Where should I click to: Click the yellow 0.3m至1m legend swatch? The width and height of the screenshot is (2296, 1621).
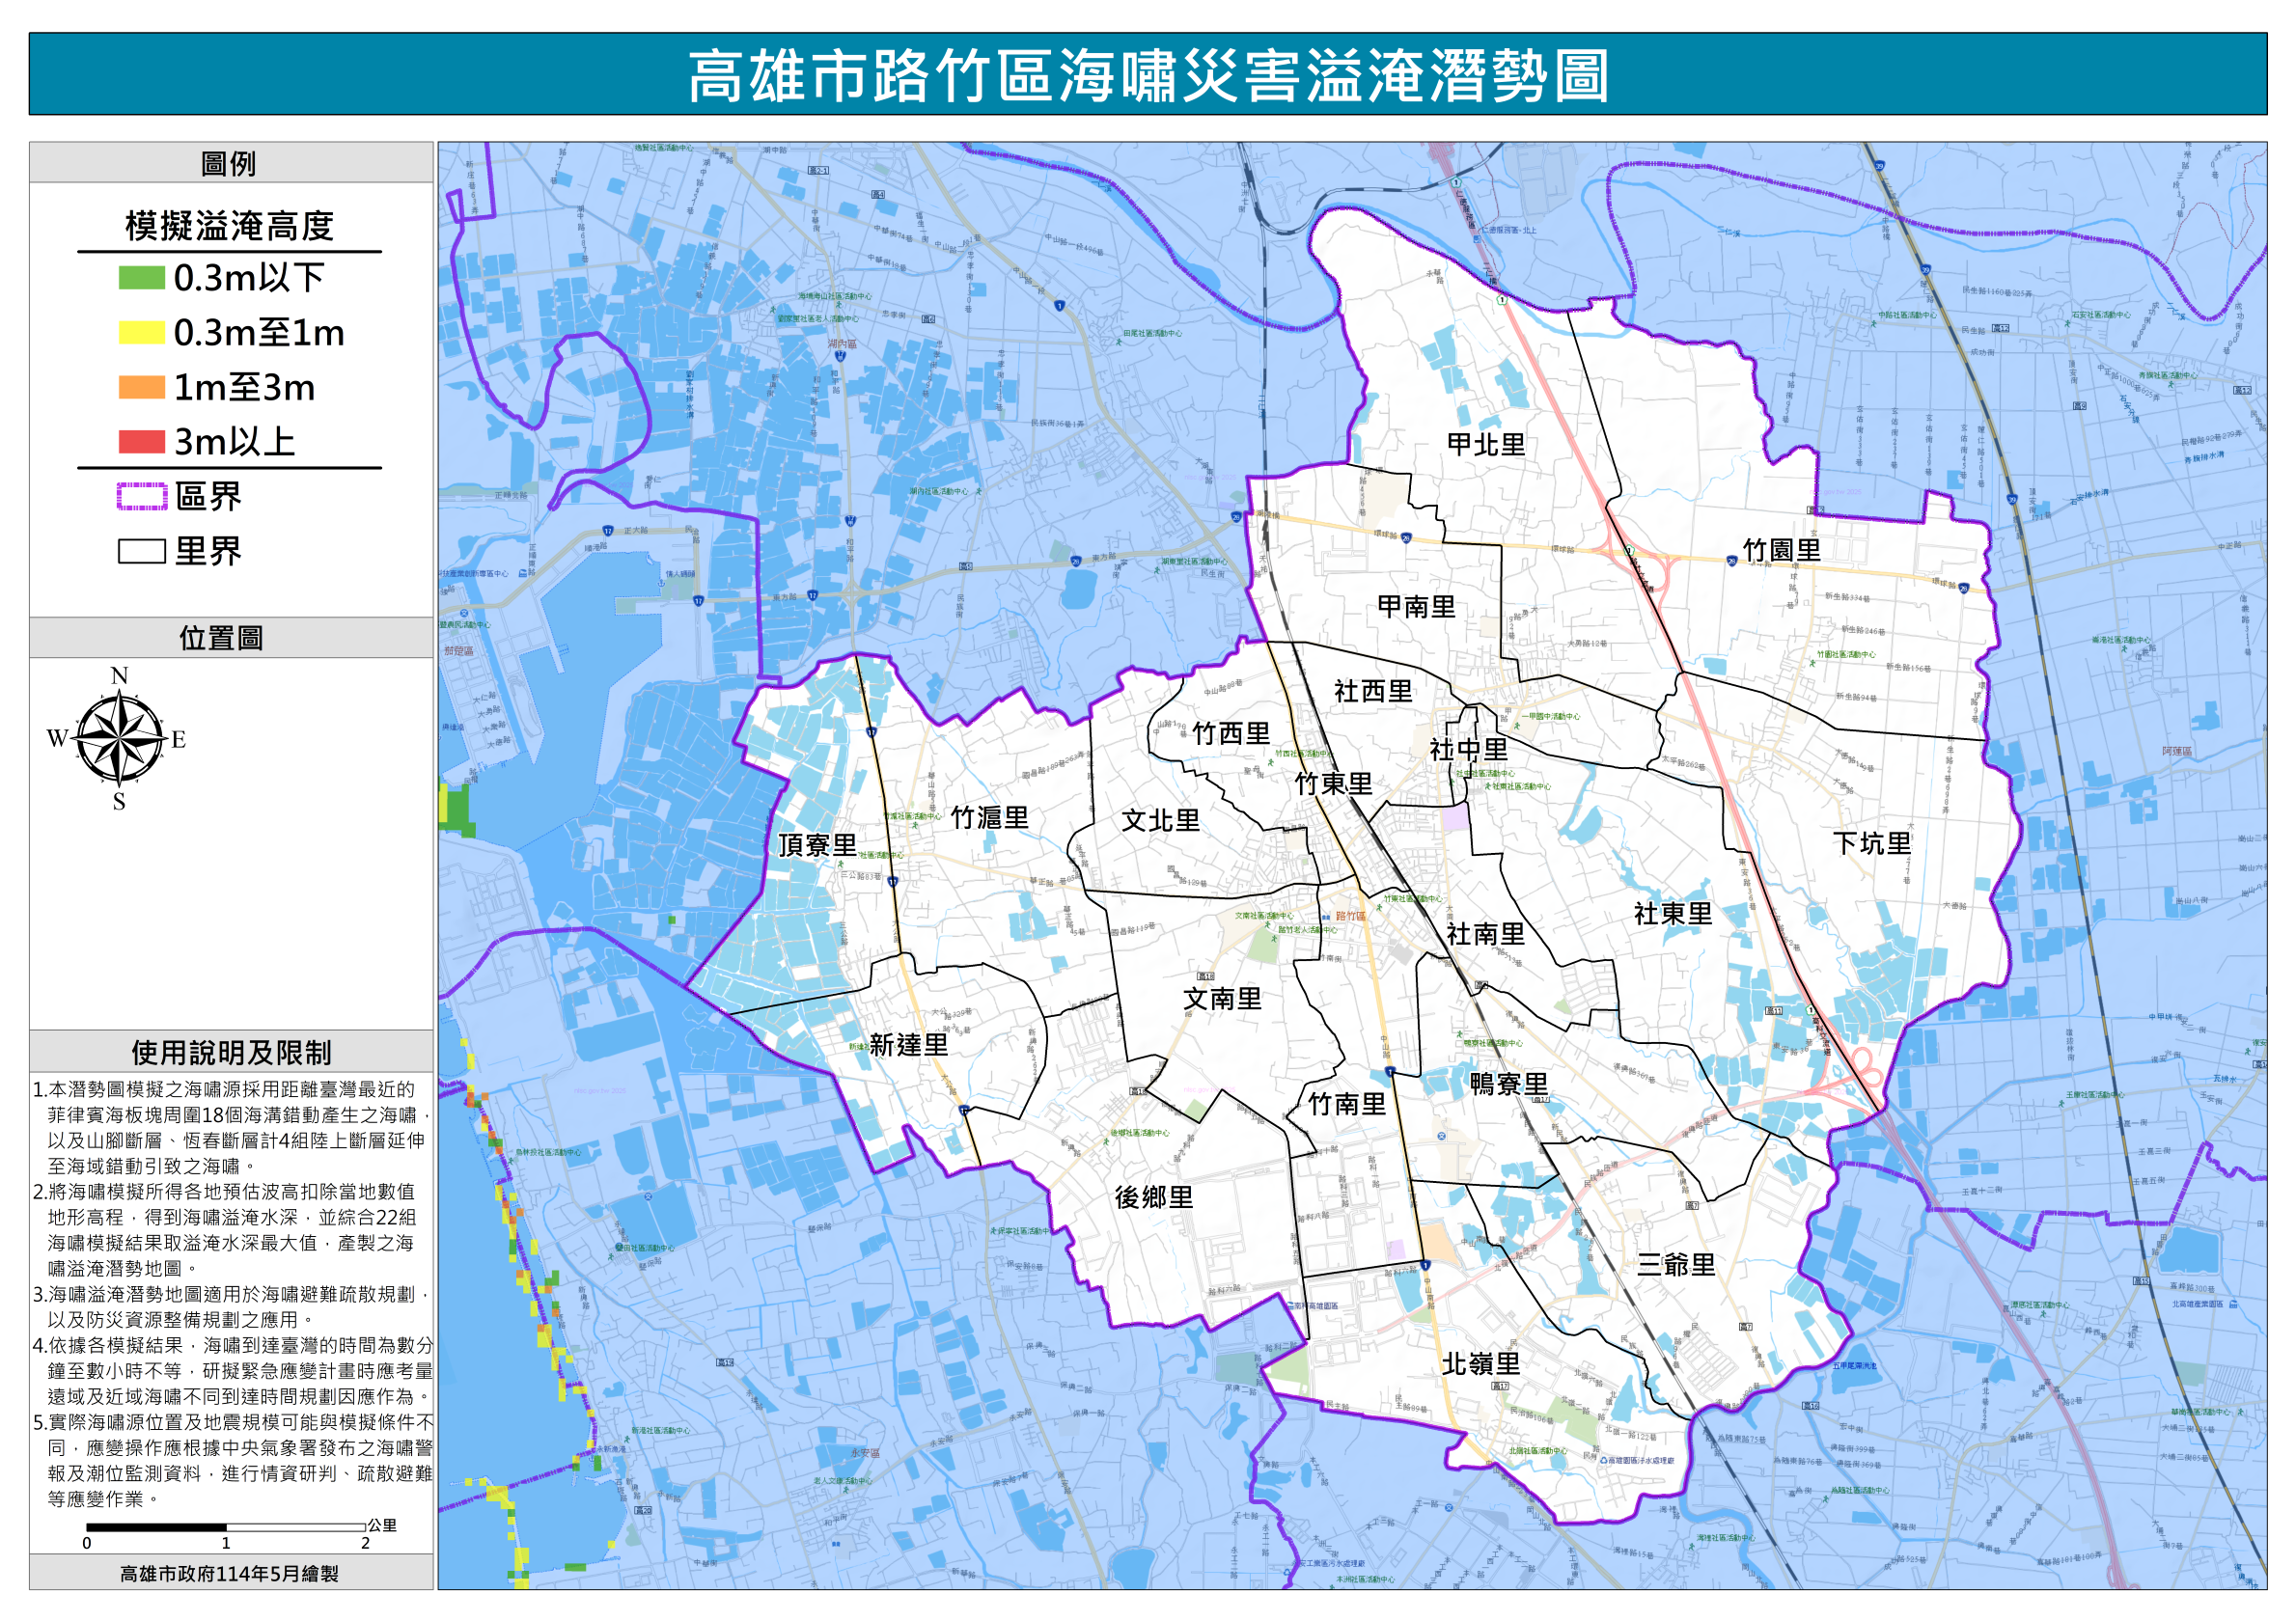click(x=141, y=332)
